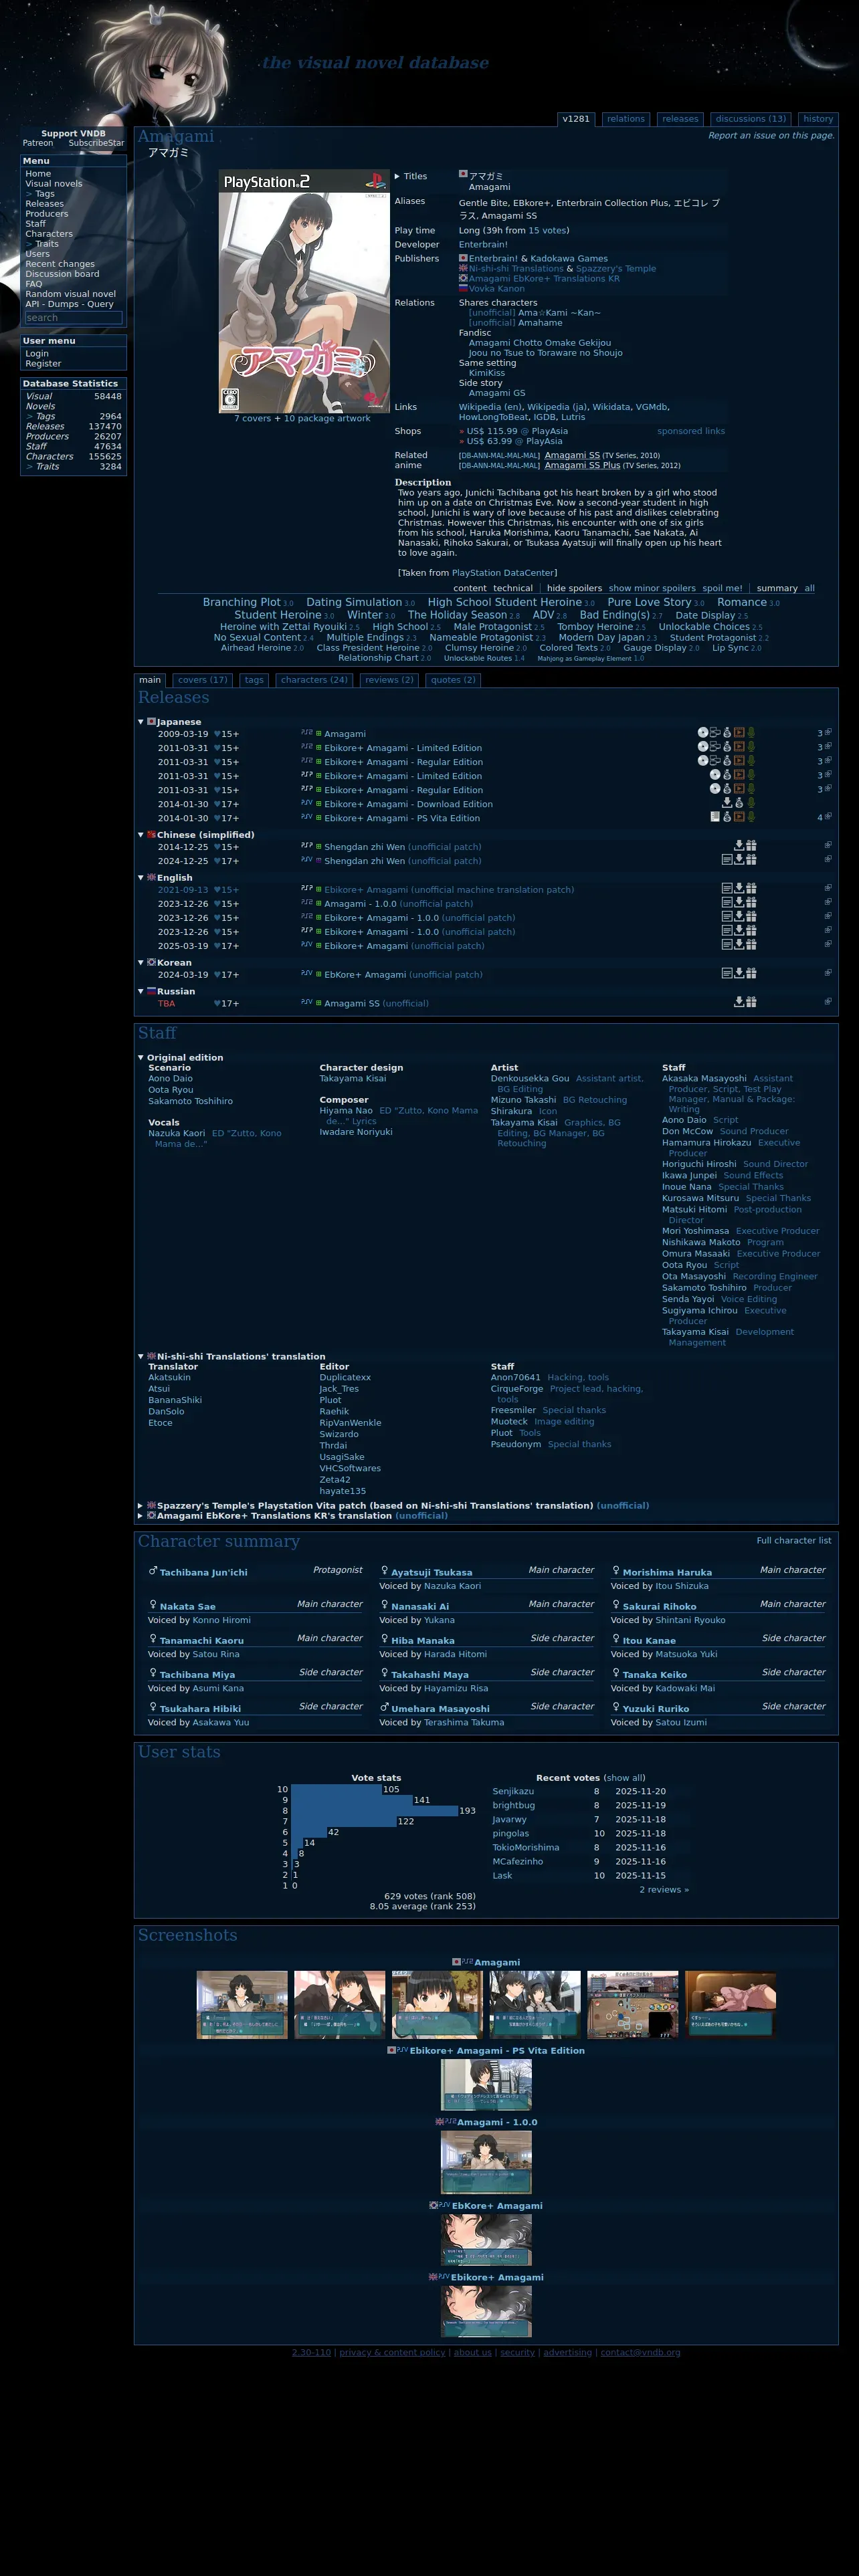The width and height of the screenshot is (859, 2576).
Task: Select the 'hide spoilers' tag option
Action: click(574, 588)
